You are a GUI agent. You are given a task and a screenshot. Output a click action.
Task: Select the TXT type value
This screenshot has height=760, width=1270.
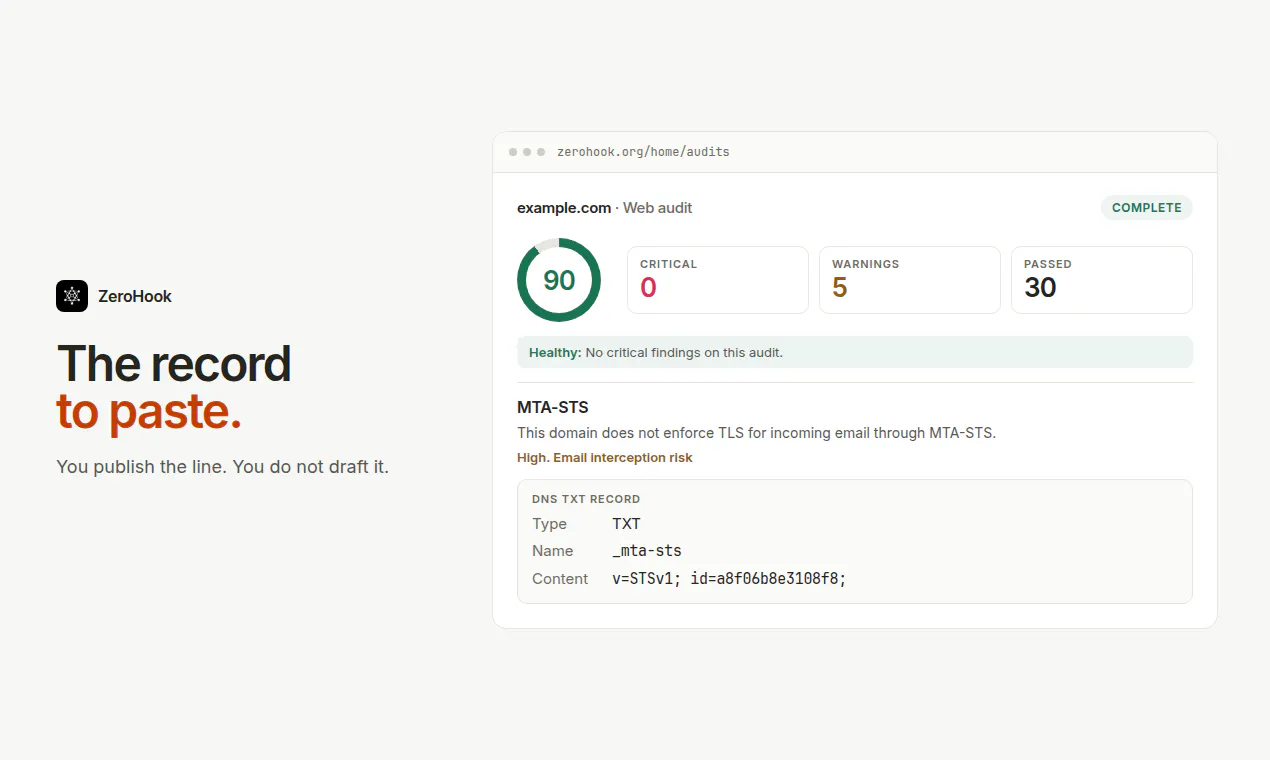coord(627,524)
